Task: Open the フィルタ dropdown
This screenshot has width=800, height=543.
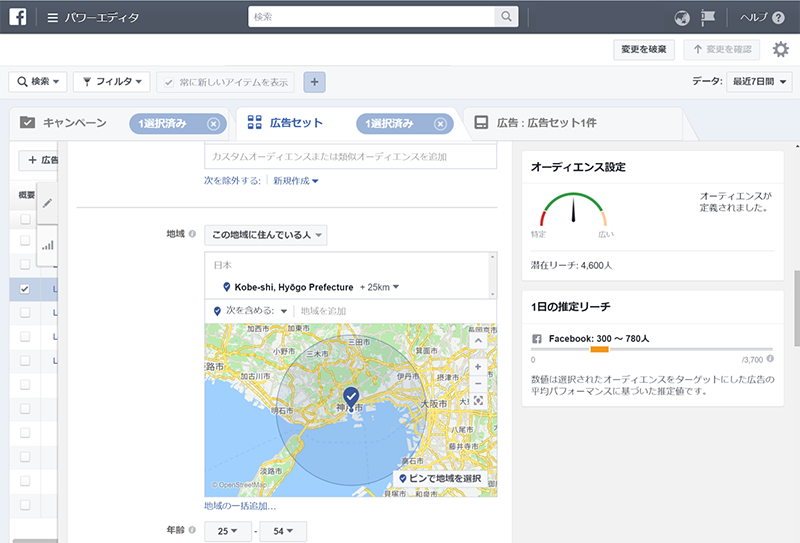Action: tap(112, 82)
